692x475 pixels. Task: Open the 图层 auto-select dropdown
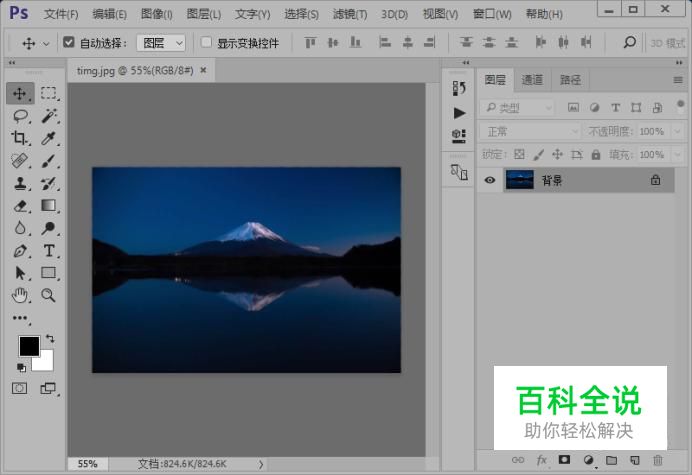pos(161,43)
